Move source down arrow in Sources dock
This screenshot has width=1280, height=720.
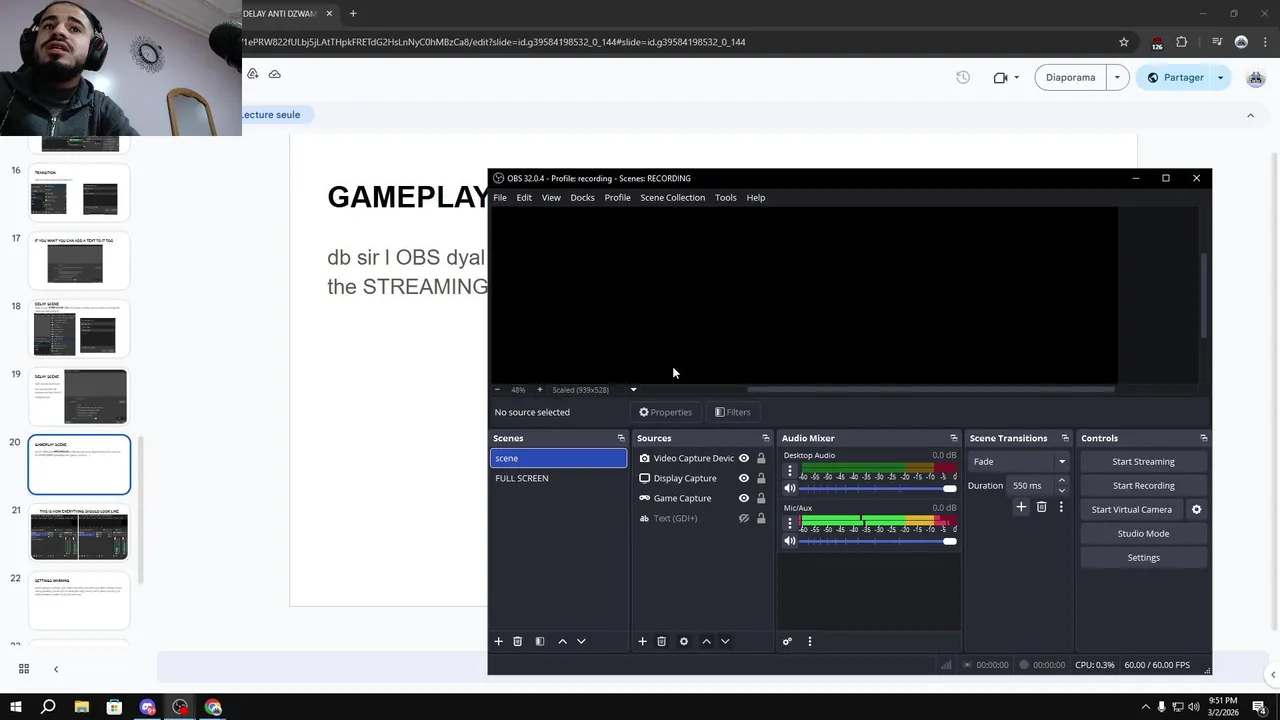(725, 641)
